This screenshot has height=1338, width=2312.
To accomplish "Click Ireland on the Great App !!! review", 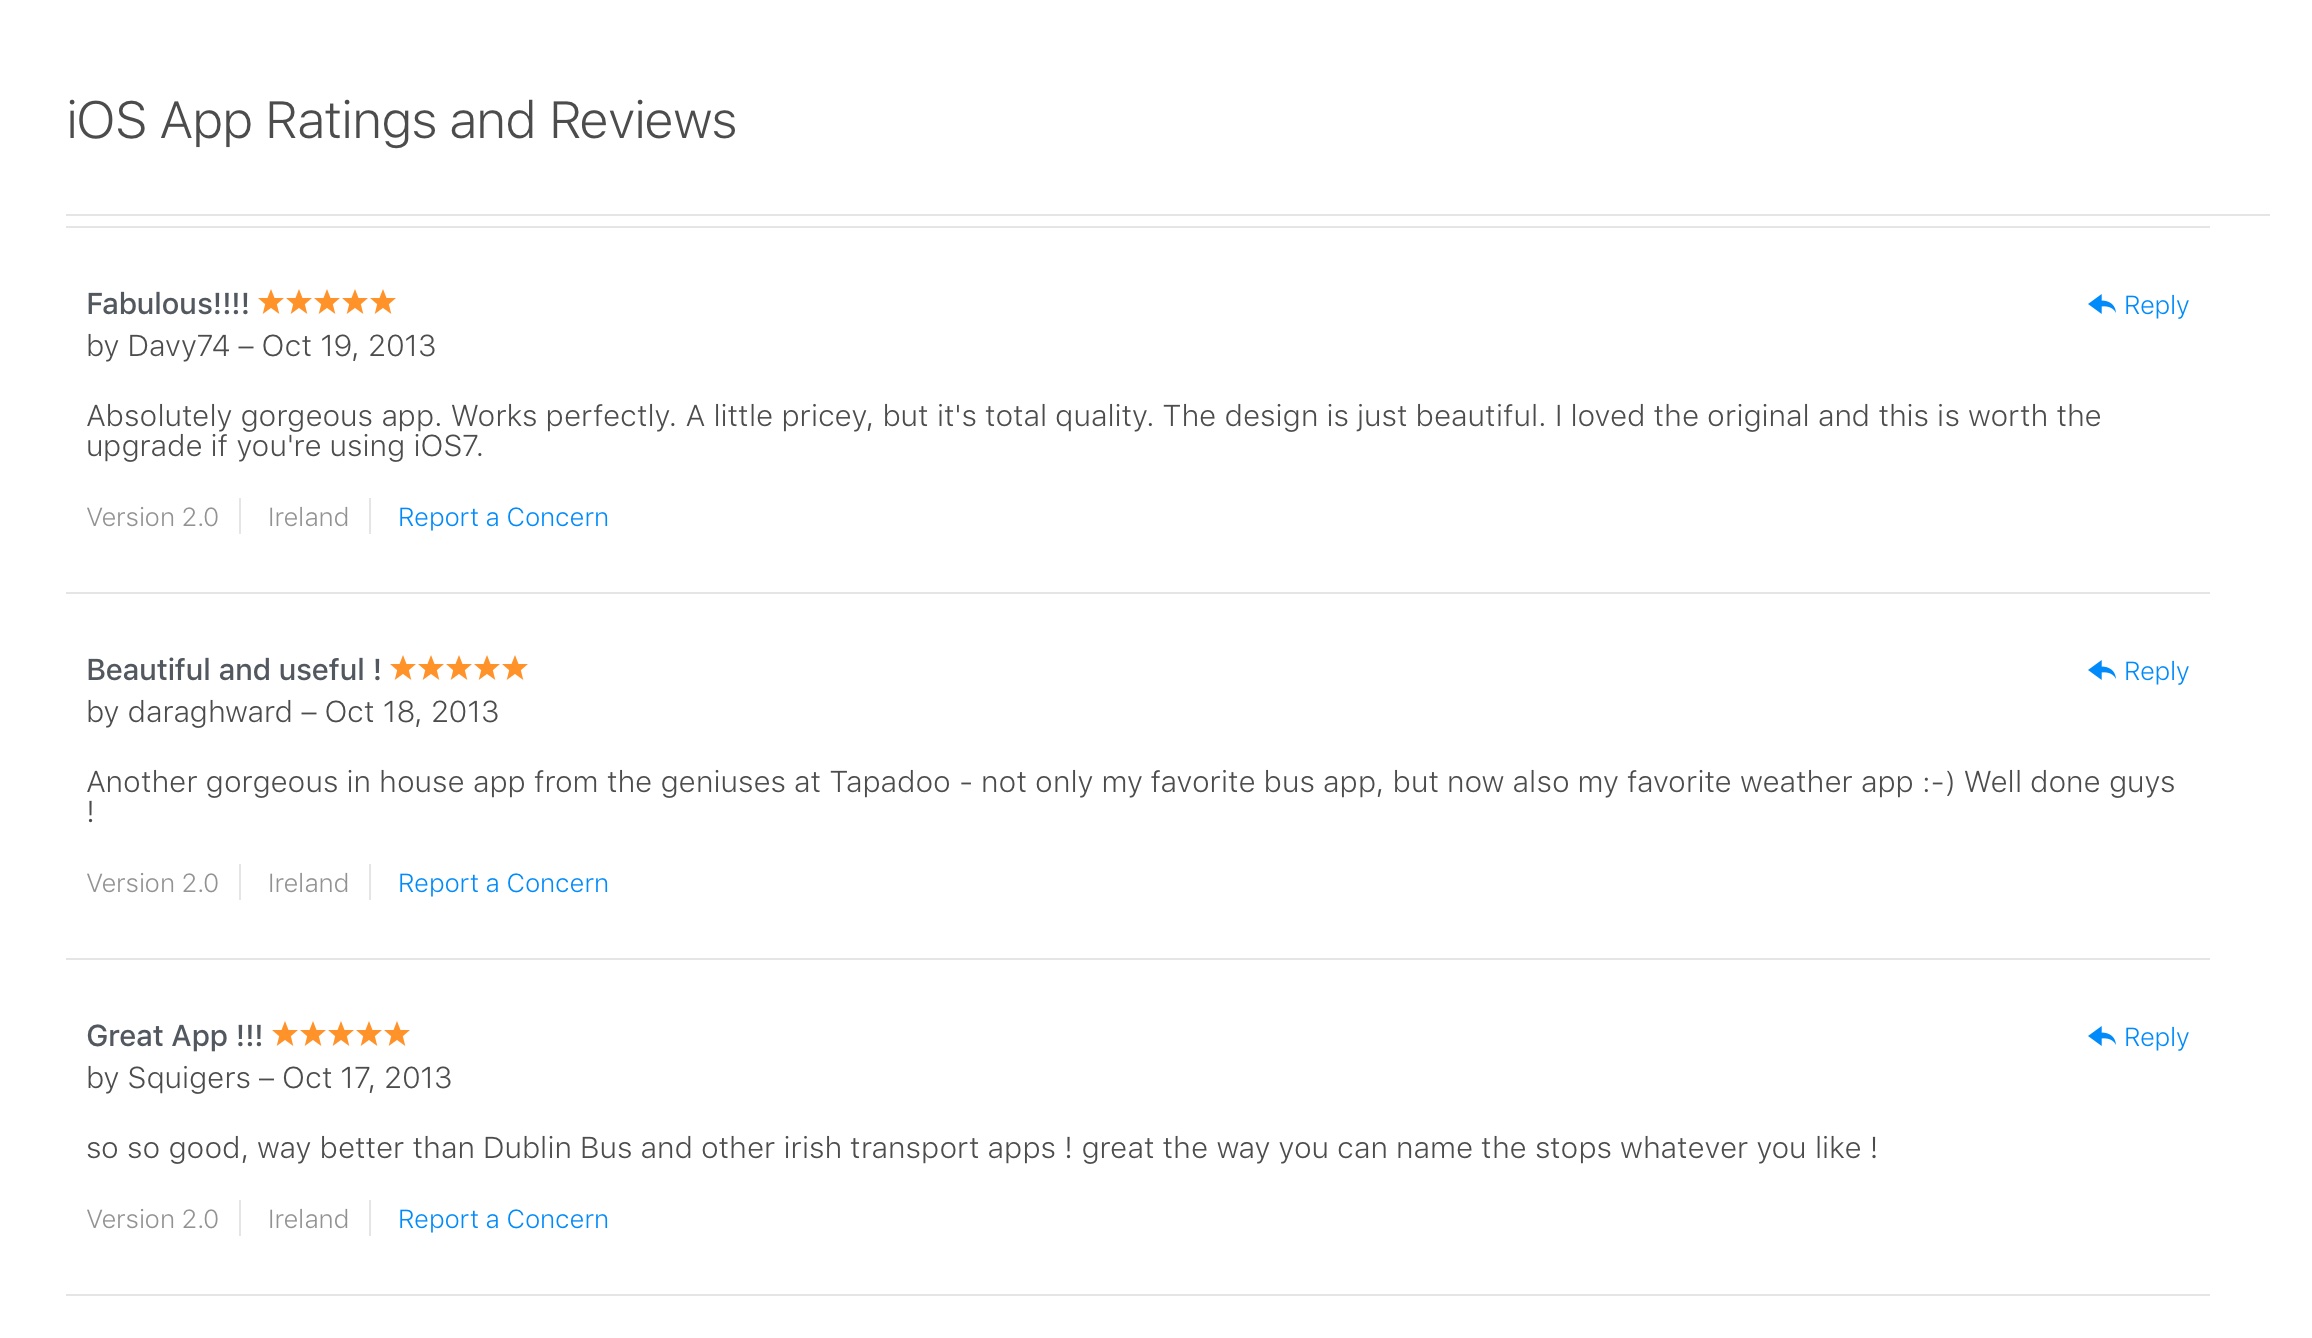I will coord(307,1219).
